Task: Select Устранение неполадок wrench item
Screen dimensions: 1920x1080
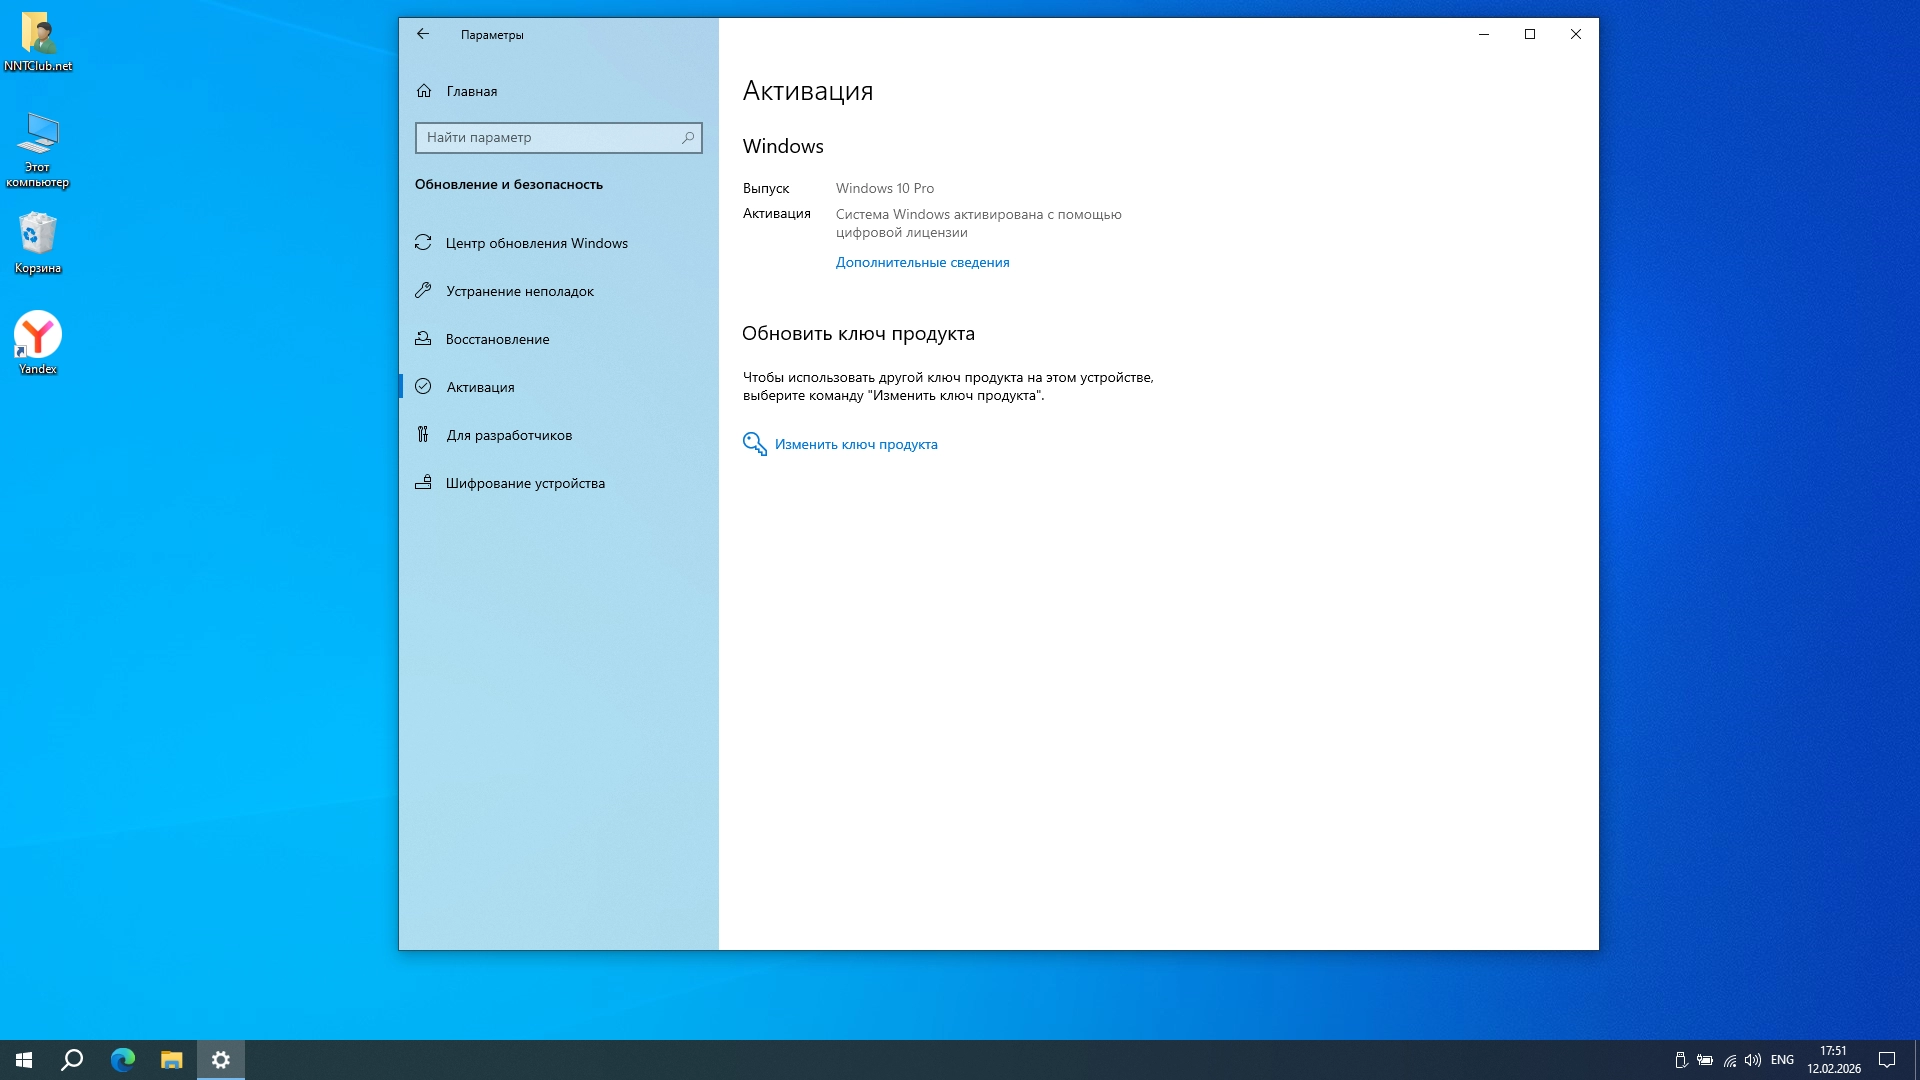Action: (519, 291)
